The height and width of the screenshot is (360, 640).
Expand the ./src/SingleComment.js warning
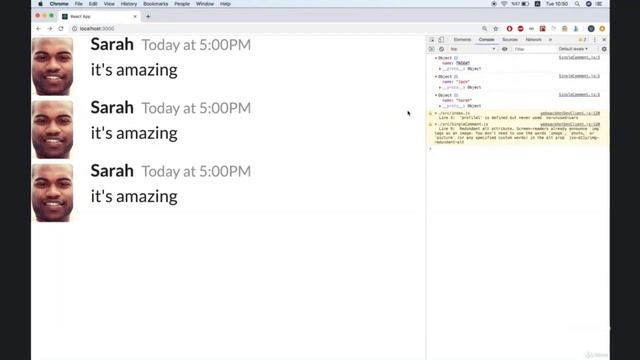pyautogui.click(x=436, y=124)
